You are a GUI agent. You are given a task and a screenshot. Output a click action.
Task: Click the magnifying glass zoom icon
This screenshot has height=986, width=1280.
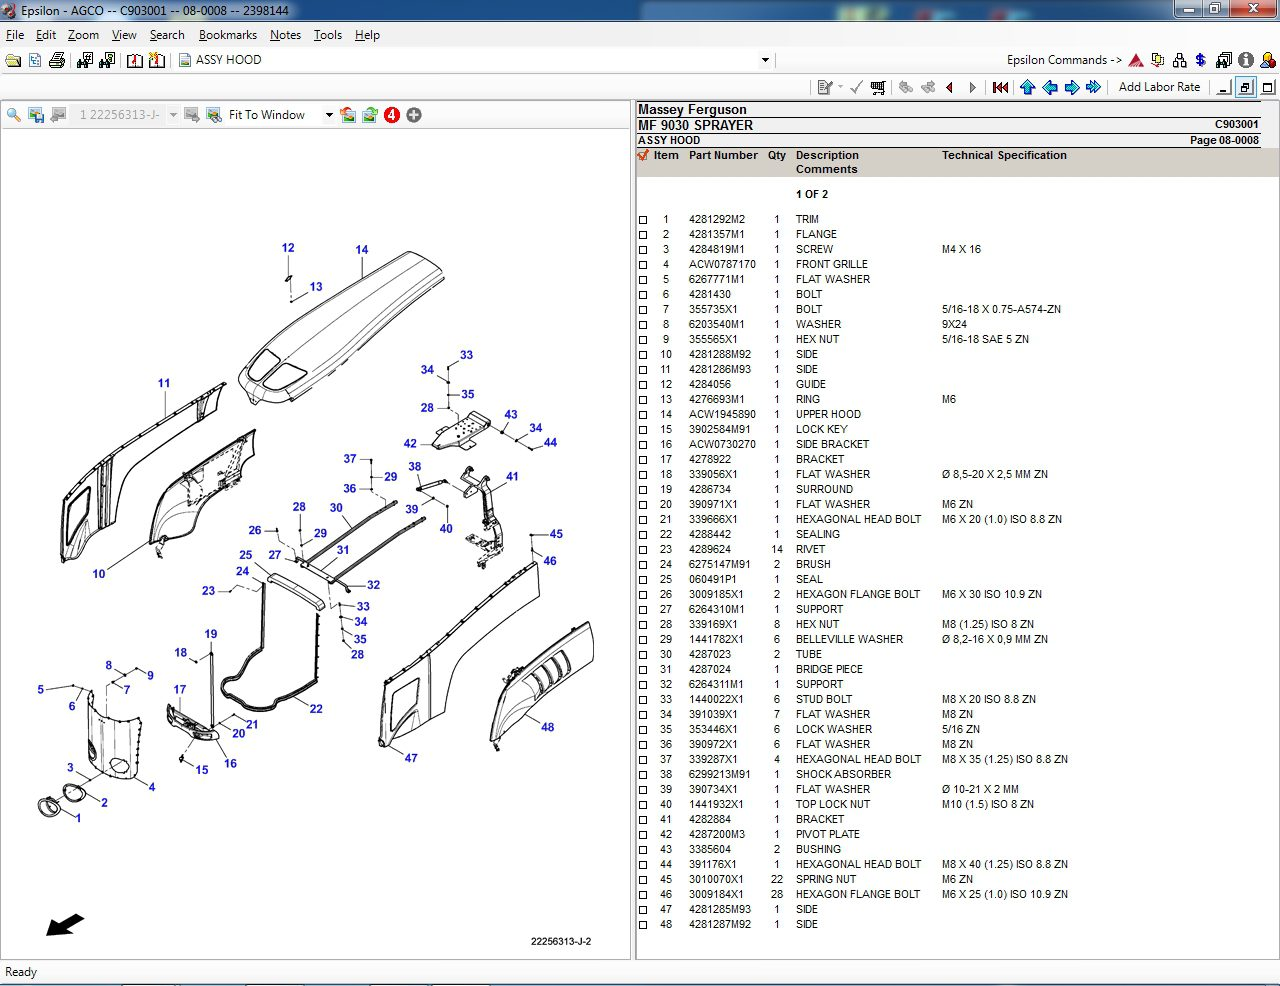click(x=14, y=115)
